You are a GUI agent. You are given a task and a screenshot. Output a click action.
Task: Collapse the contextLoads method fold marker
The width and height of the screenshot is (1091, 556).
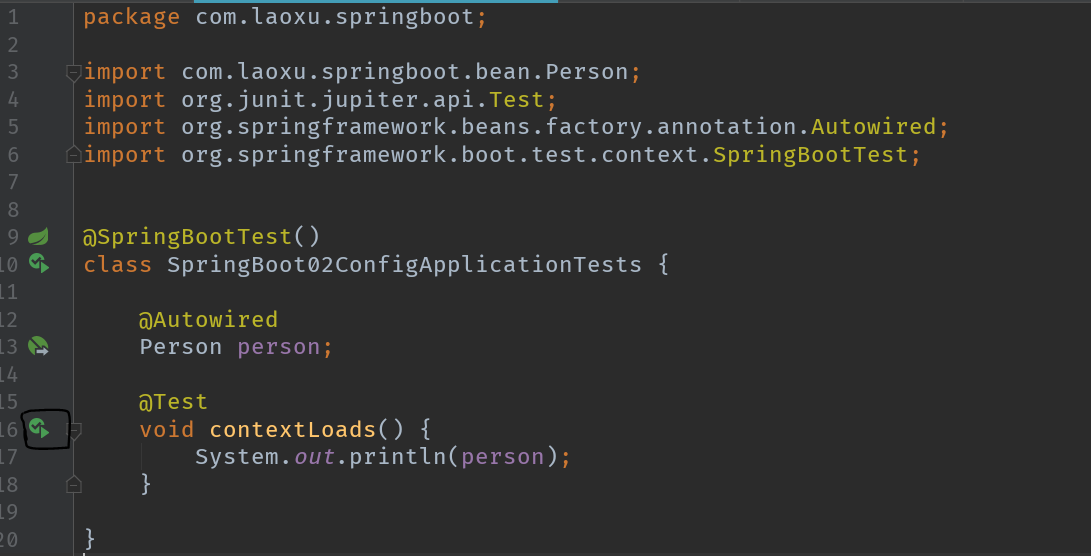pos(74,431)
